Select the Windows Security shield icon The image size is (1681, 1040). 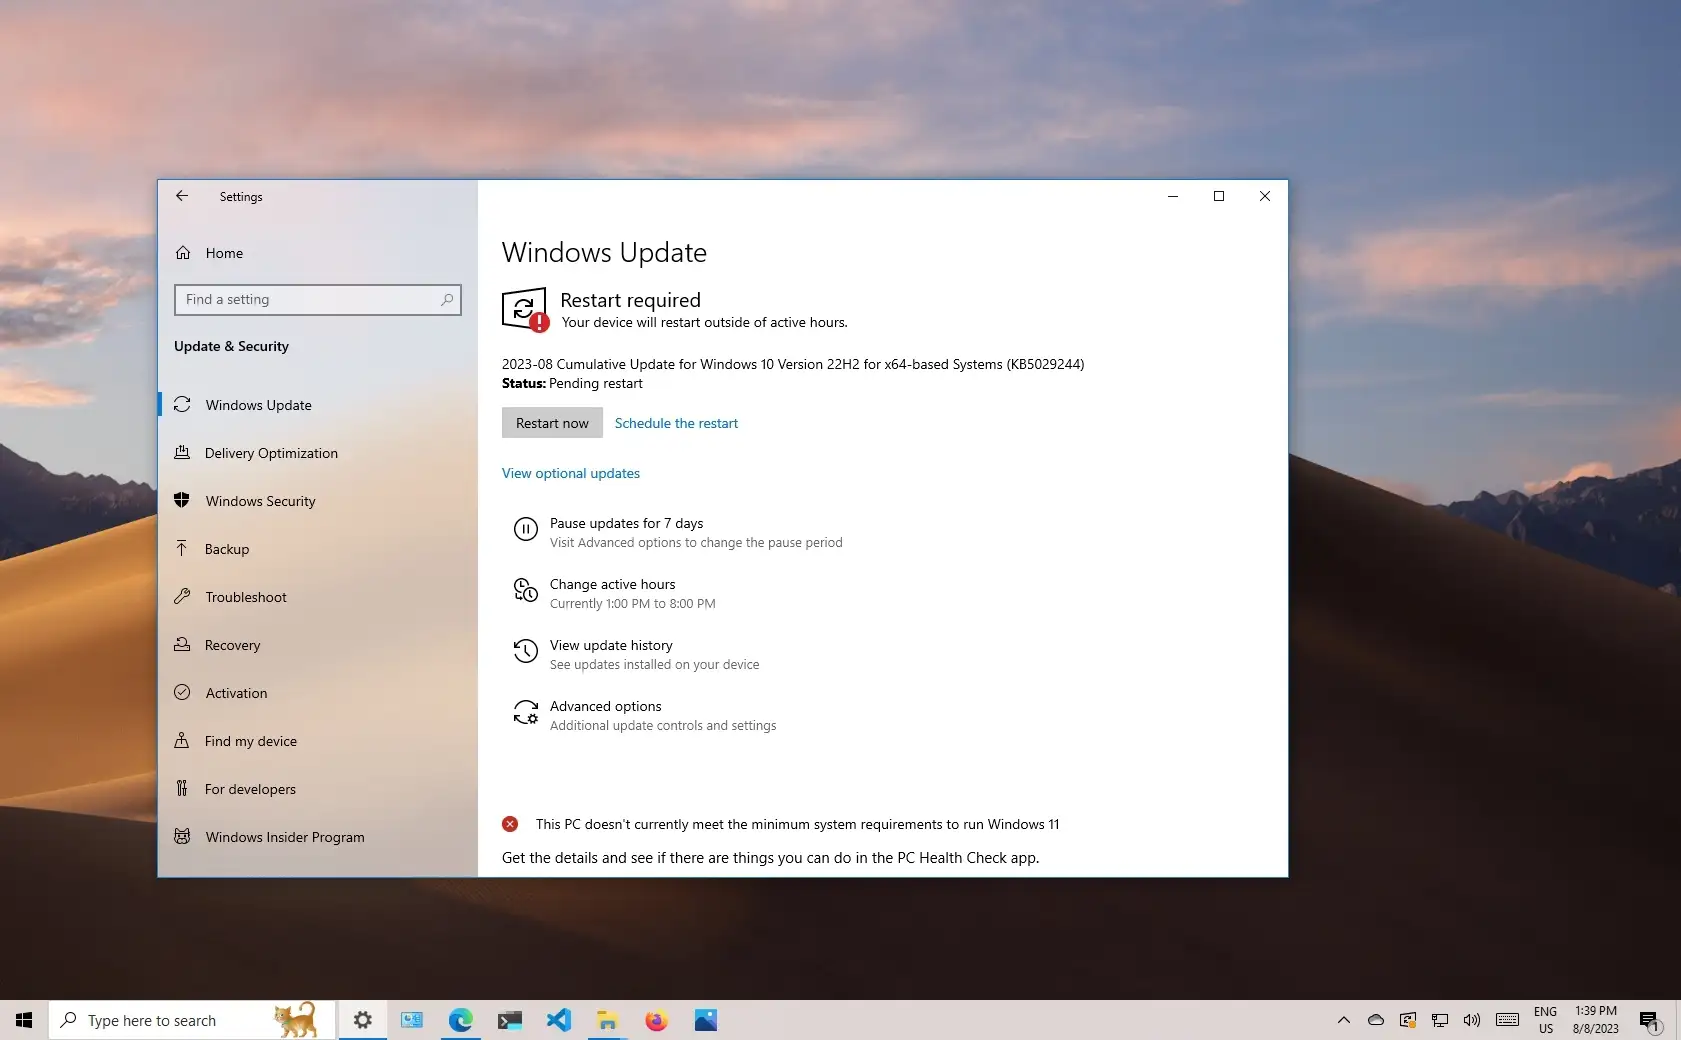tap(182, 500)
